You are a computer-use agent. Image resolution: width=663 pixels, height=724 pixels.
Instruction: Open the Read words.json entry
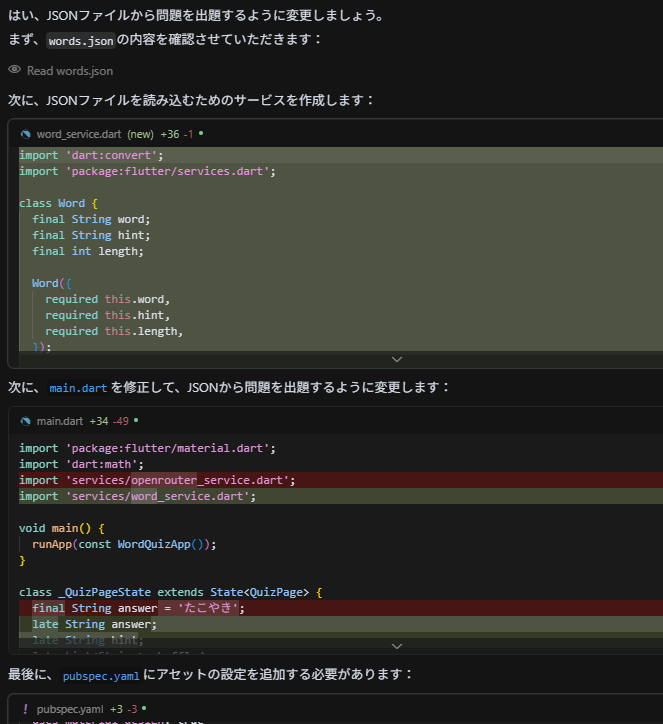click(70, 71)
